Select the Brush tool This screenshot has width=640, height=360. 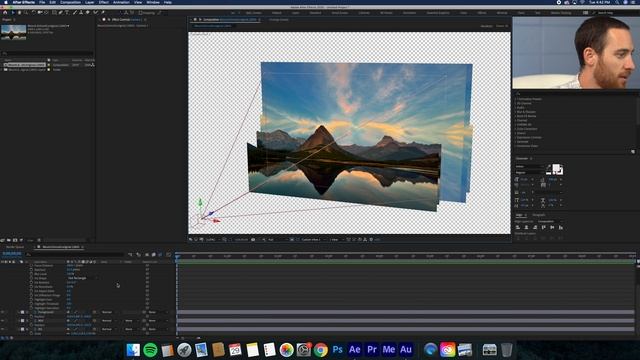(75, 13)
